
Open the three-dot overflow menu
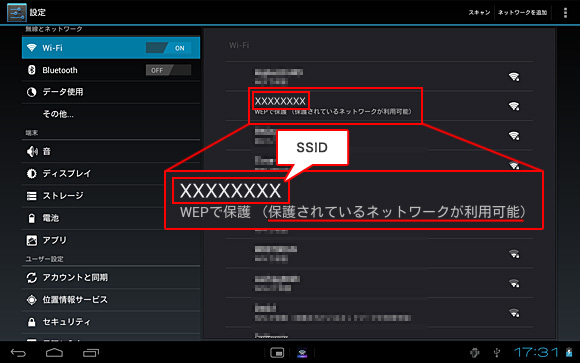click(565, 13)
